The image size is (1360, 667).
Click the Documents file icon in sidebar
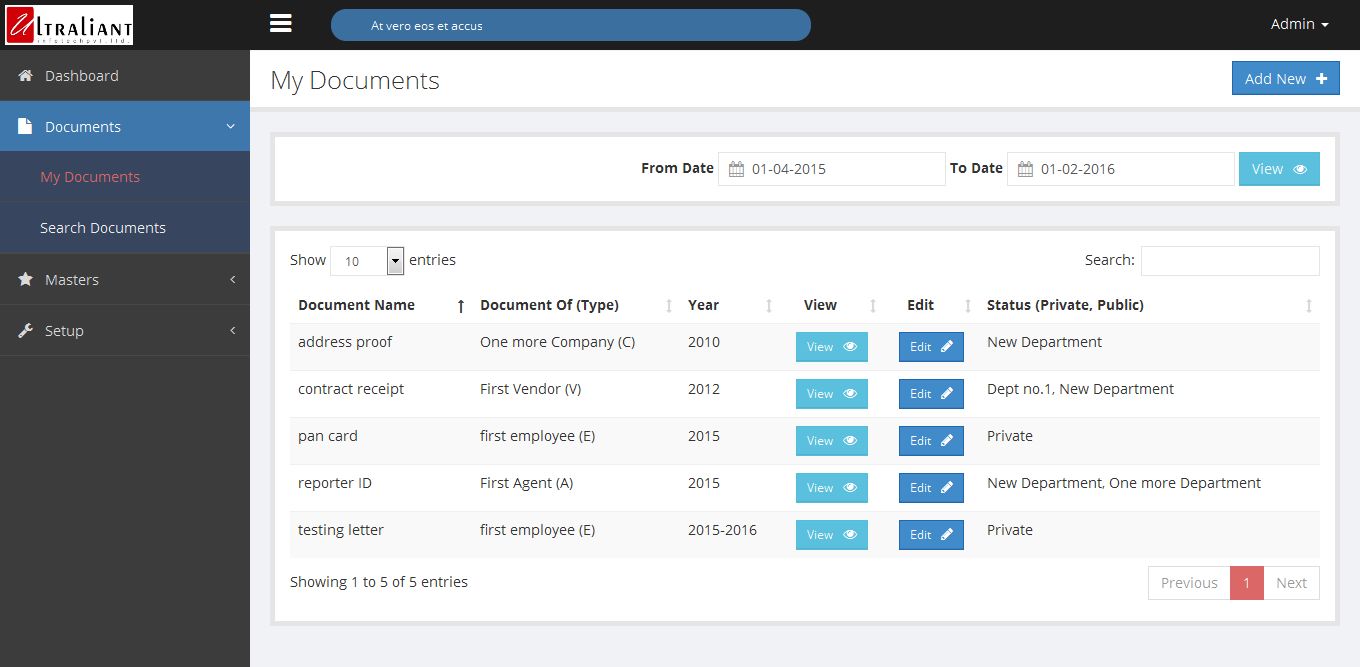[26, 127]
